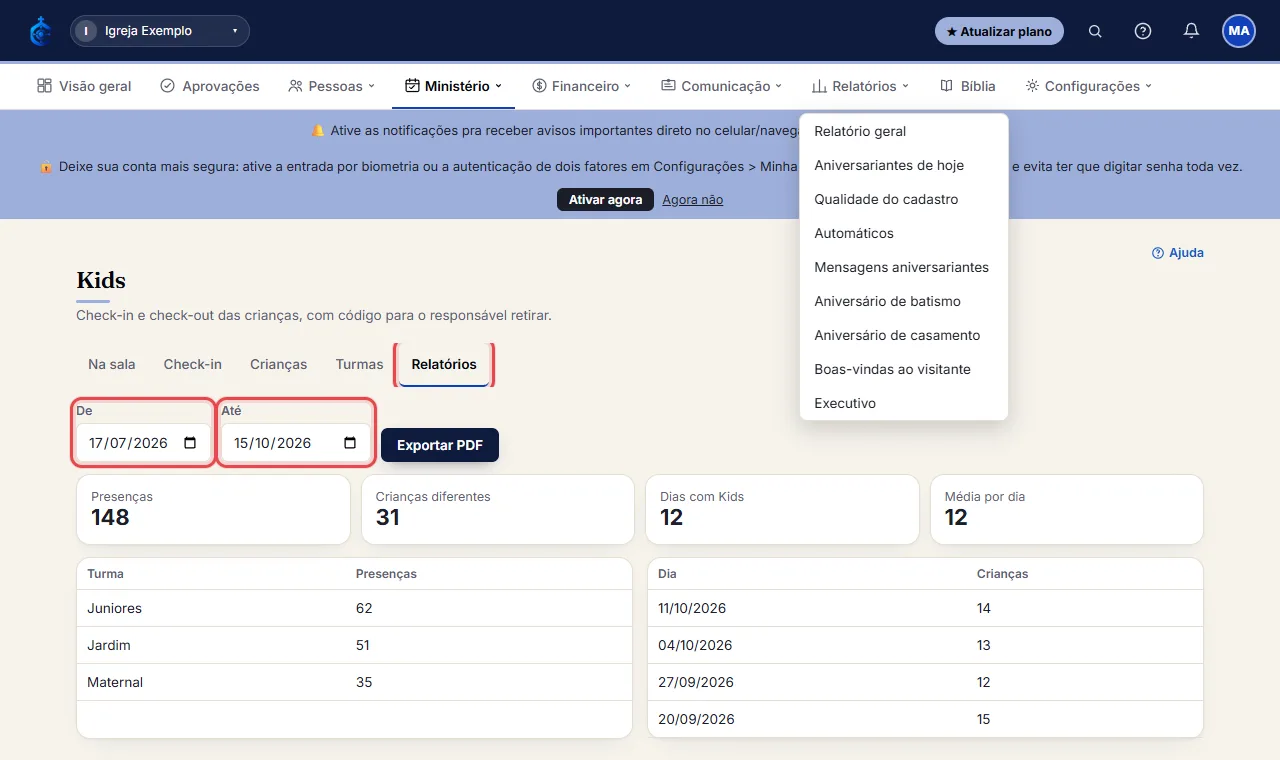Click the Até date field
The width and height of the screenshot is (1280, 760).
pos(296,443)
